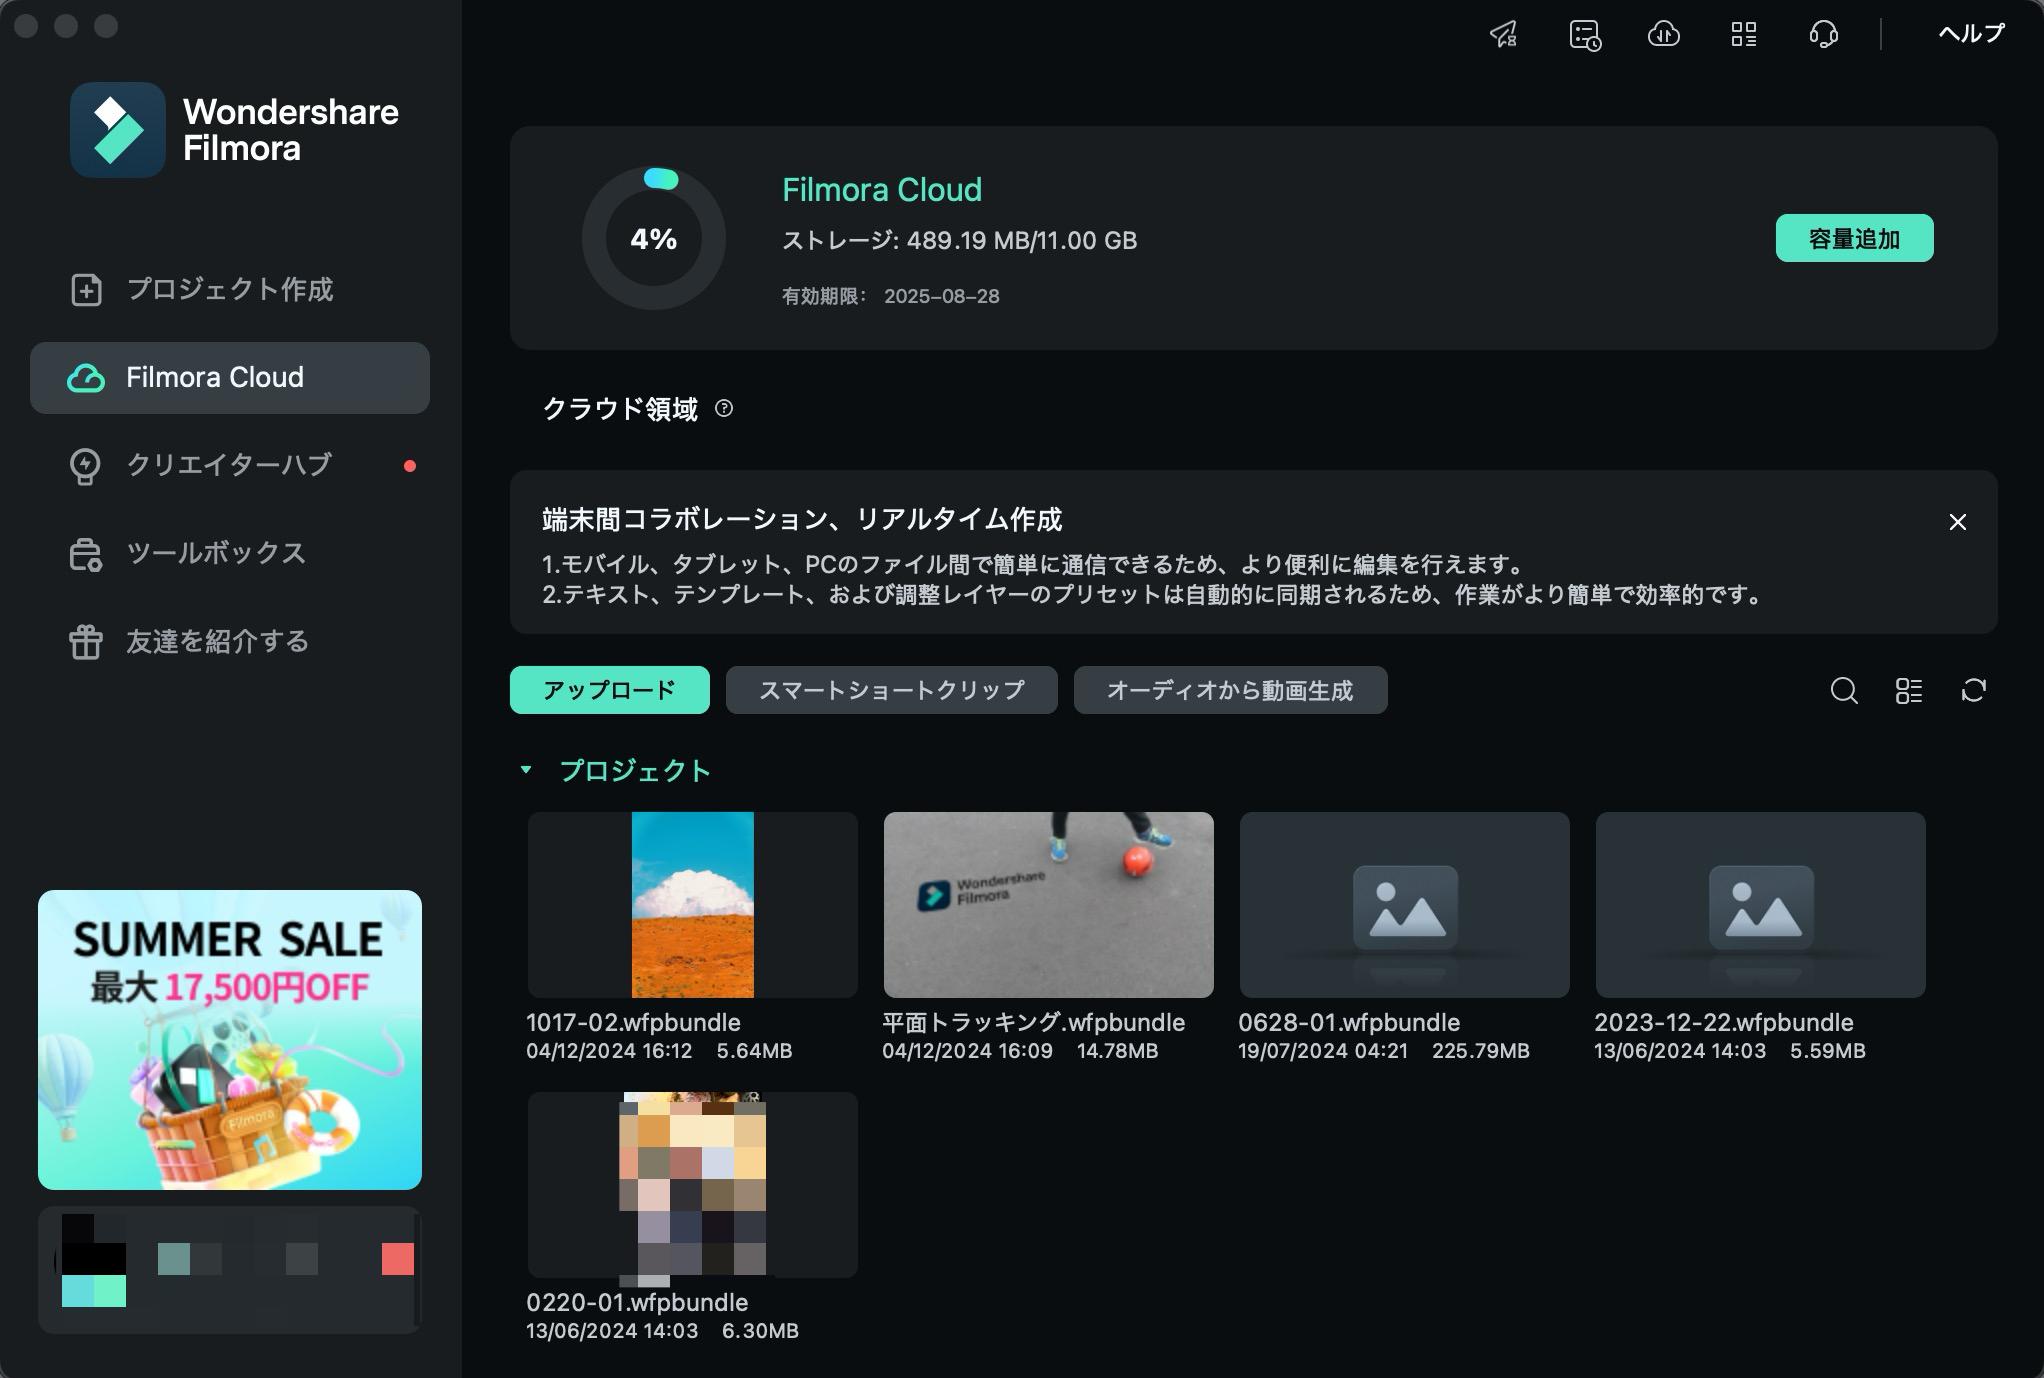Click the アップロード button

tap(610, 690)
